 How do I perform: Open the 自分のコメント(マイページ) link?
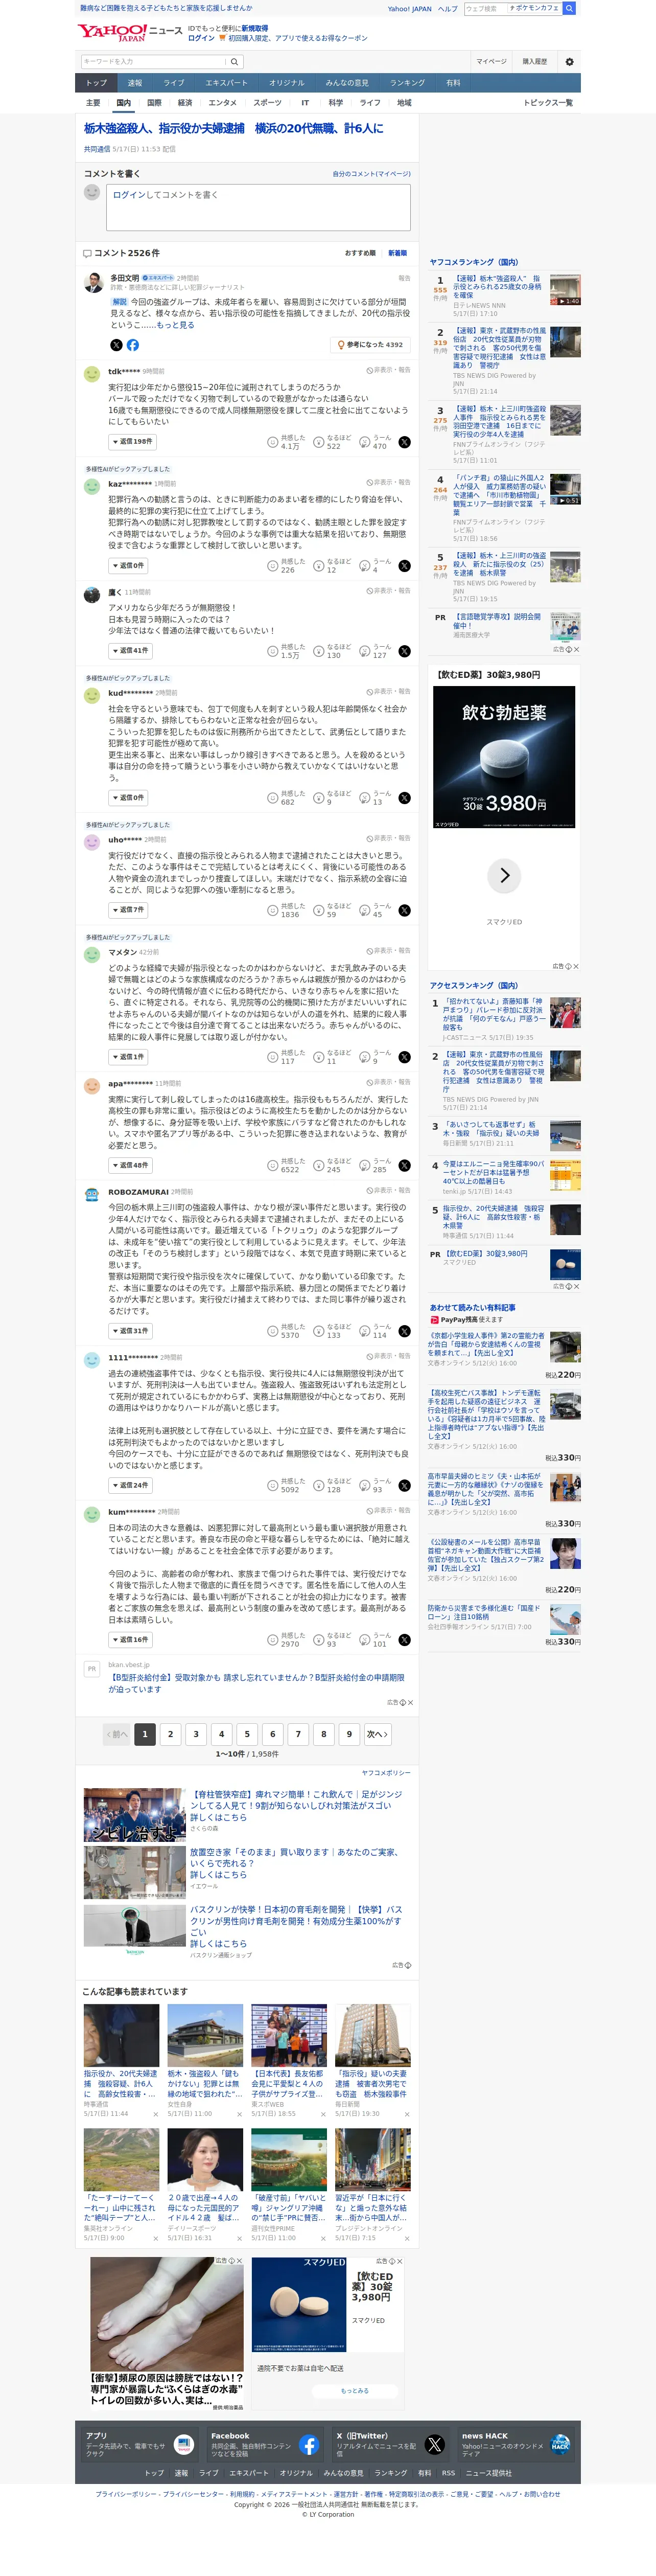coord(371,174)
